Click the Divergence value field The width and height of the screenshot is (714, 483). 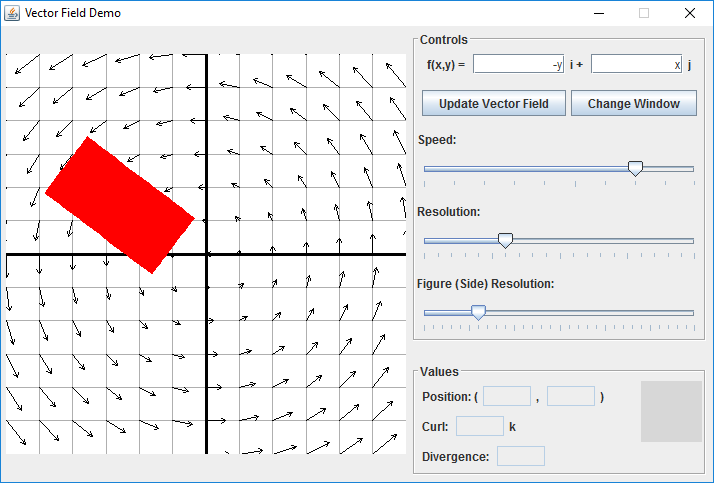point(520,456)
